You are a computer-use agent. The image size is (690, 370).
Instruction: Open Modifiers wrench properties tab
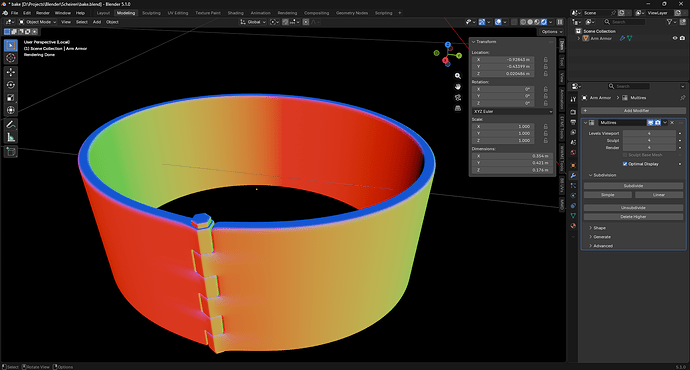coord(573,176)
